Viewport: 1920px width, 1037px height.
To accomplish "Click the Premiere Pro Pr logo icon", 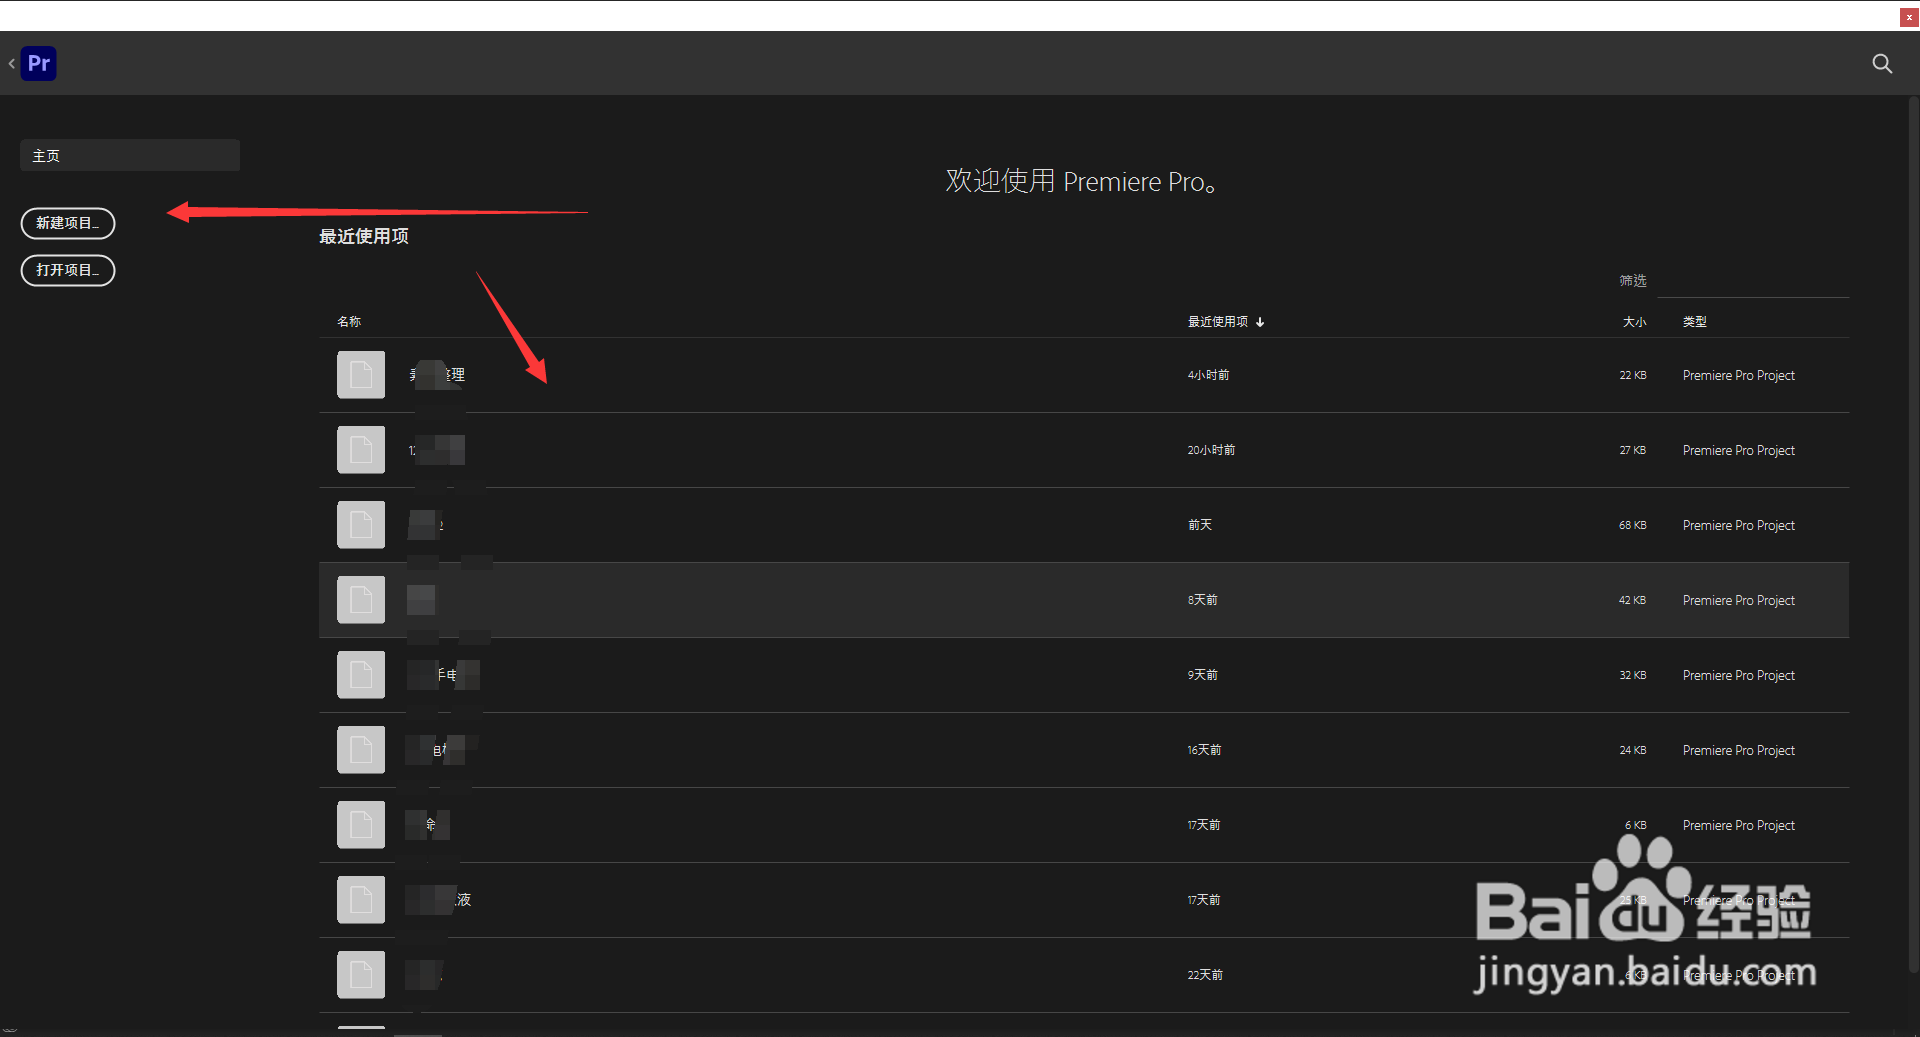I will click(x=39, y=64).
